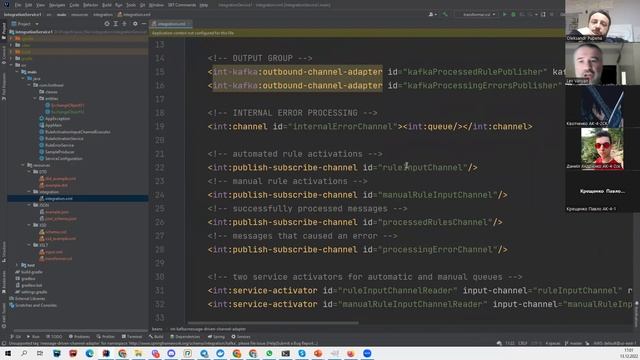The height and width of the screenshot is (360, 640).
Task: Click the internalErrorChannel line 19 code
Action: point(370,127)
